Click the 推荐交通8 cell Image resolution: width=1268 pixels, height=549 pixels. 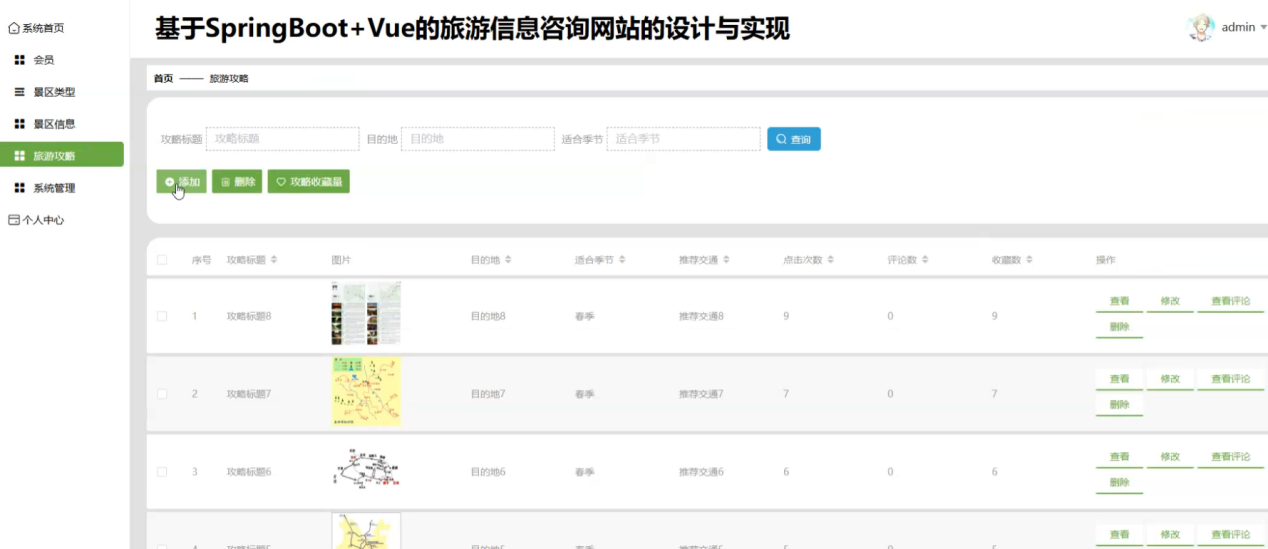[701, 316]
